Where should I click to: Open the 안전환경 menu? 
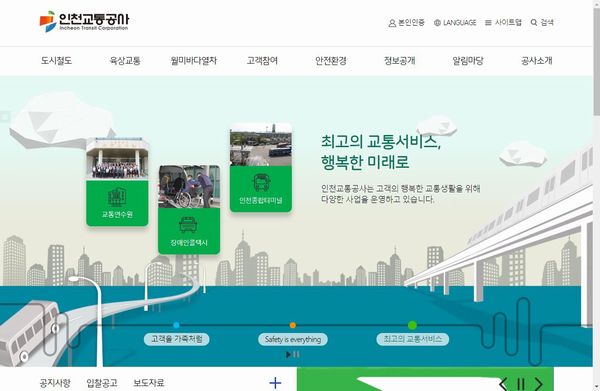[331, 60]
